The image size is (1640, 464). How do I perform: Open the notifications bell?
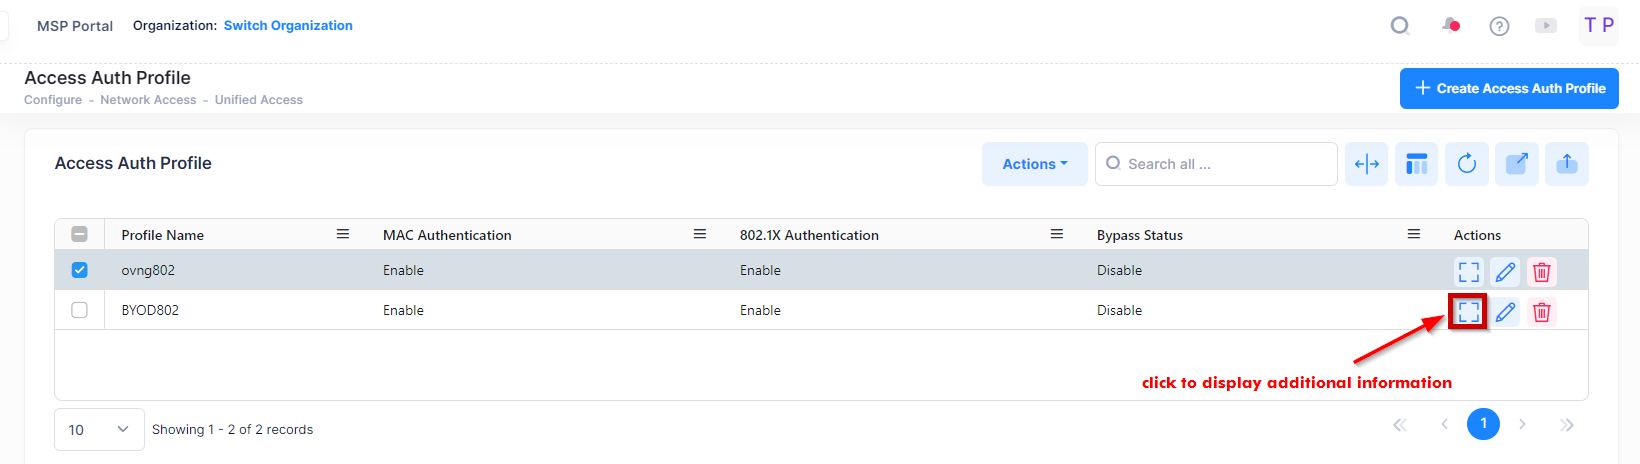point(1450,25)
